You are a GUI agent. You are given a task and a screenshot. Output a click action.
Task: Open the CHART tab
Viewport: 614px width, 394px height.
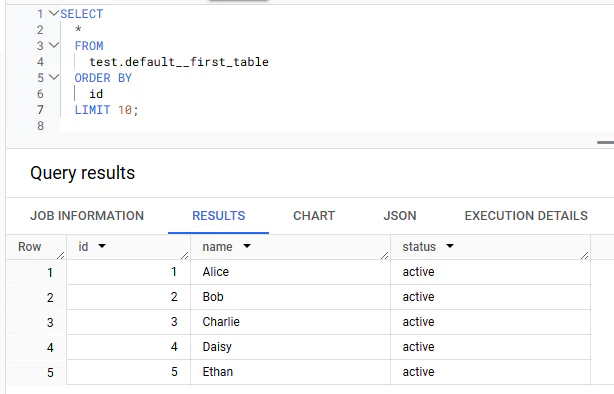314,215
